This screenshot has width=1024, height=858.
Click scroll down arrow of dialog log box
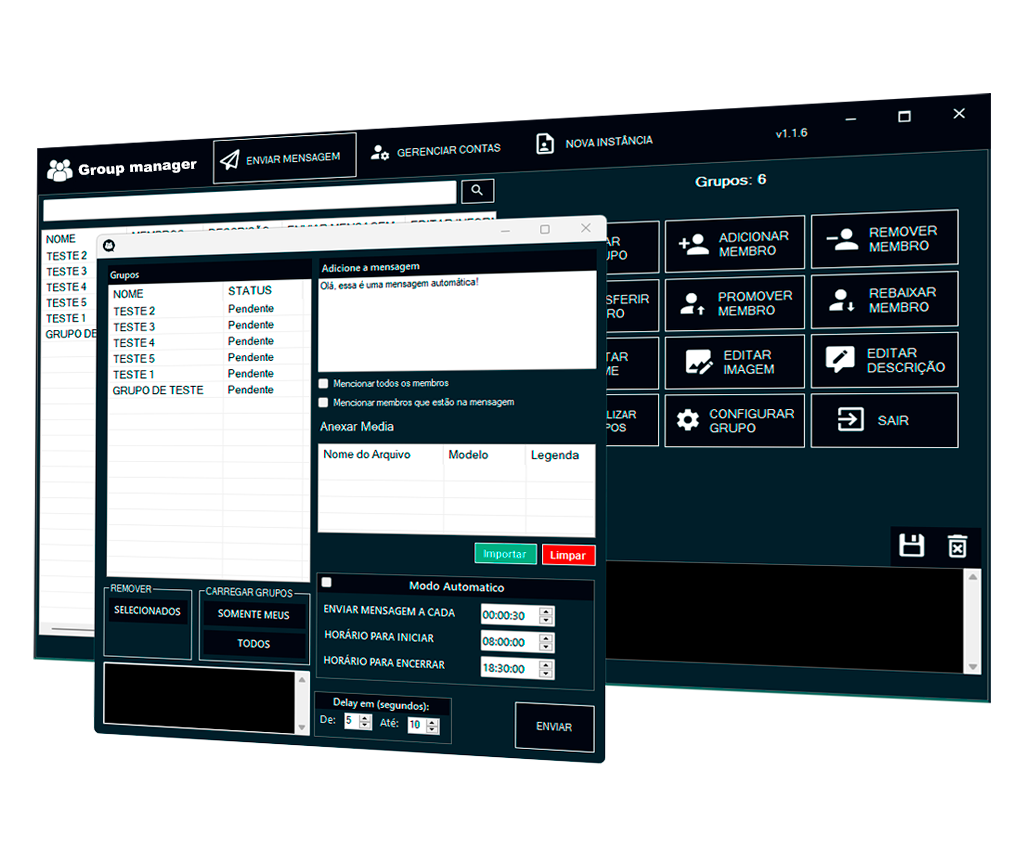point(302,727)
